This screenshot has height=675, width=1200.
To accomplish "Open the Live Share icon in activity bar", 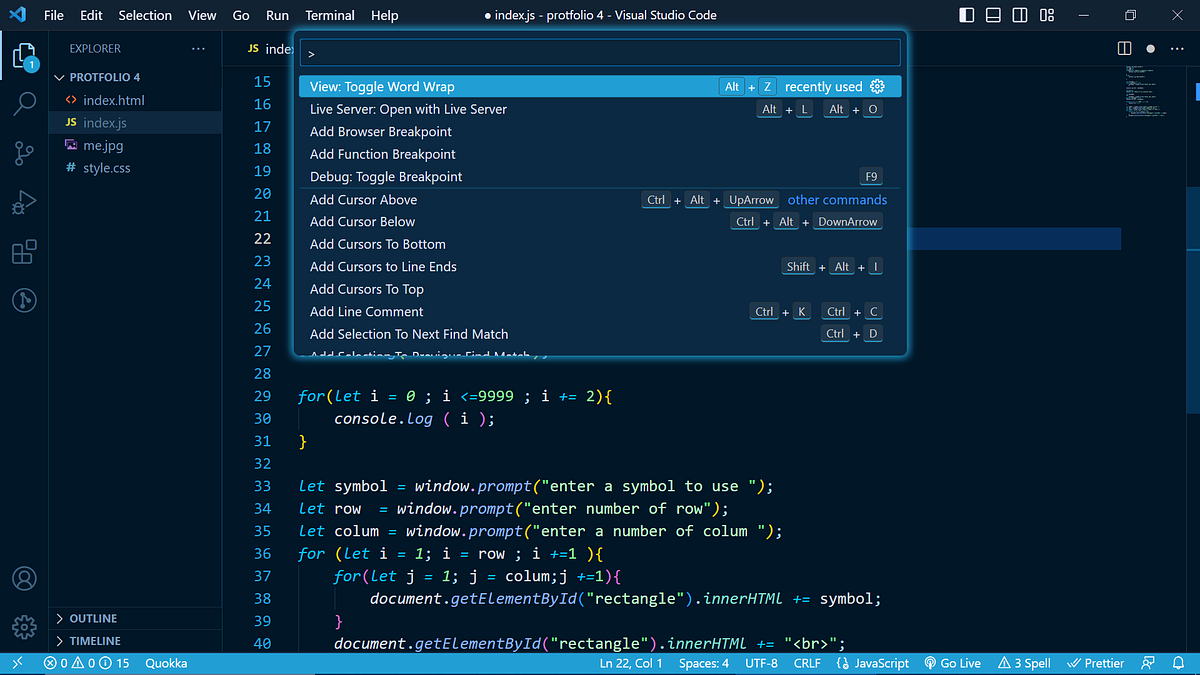I will pos(24,300).
